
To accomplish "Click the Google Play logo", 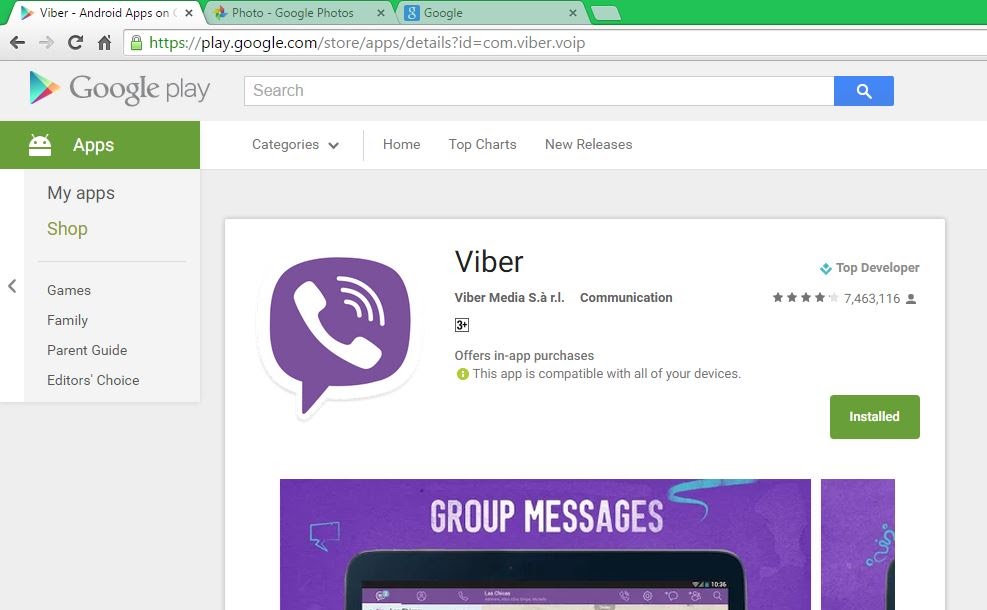I will 120,89.
